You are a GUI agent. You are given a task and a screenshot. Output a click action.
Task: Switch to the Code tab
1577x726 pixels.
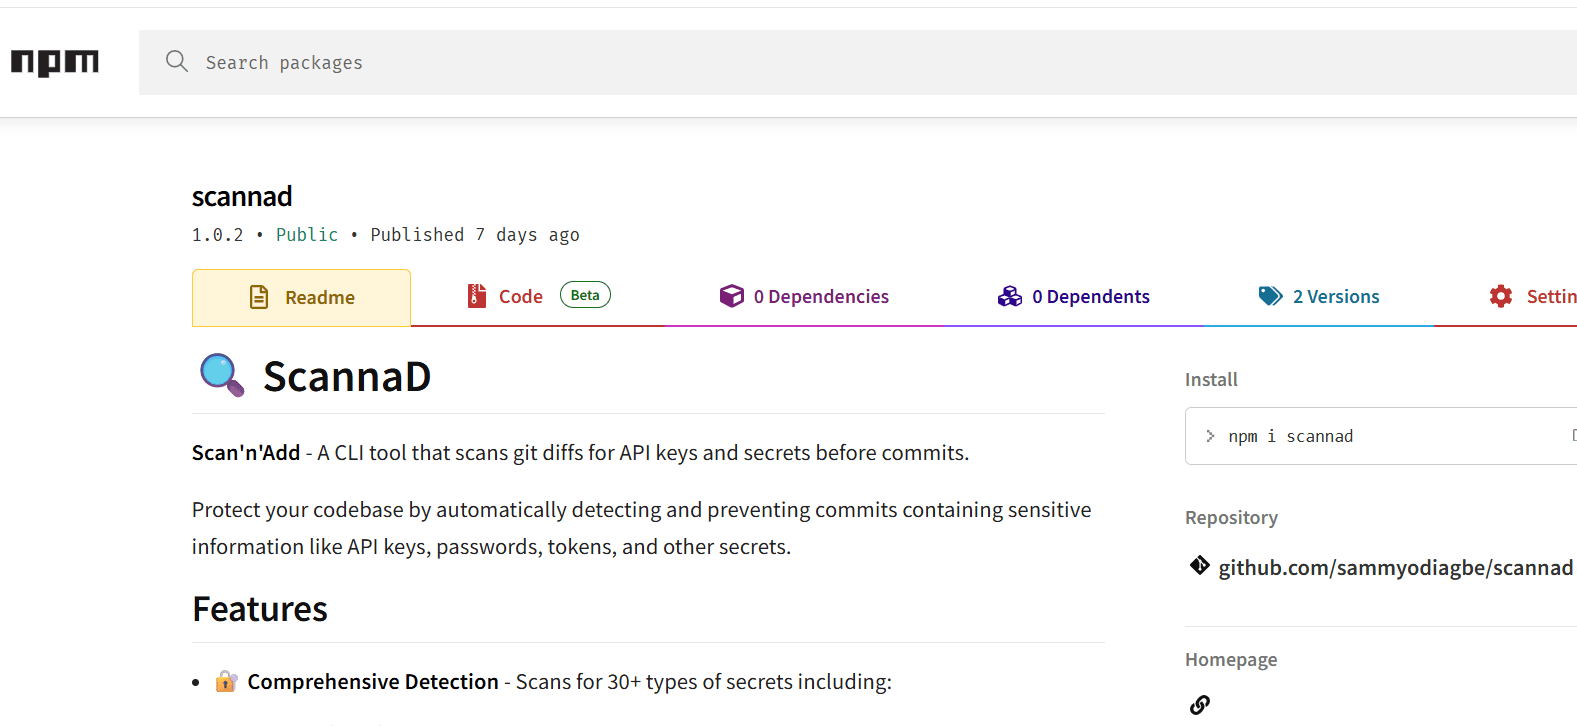(x=520, y=297)
